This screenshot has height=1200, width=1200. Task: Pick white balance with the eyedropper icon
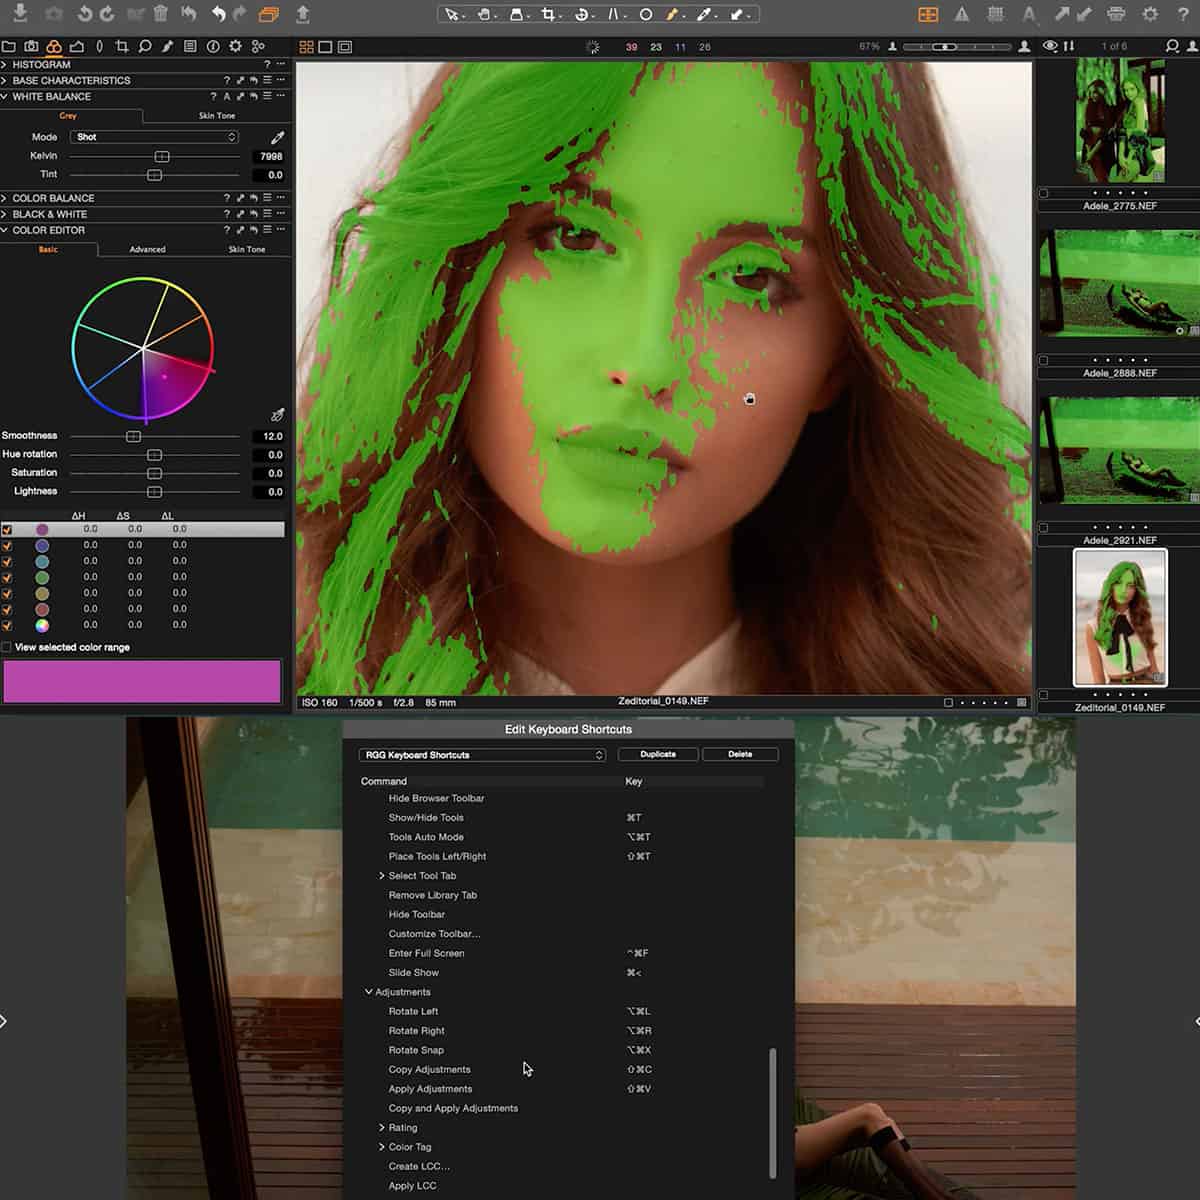[278, 137]
